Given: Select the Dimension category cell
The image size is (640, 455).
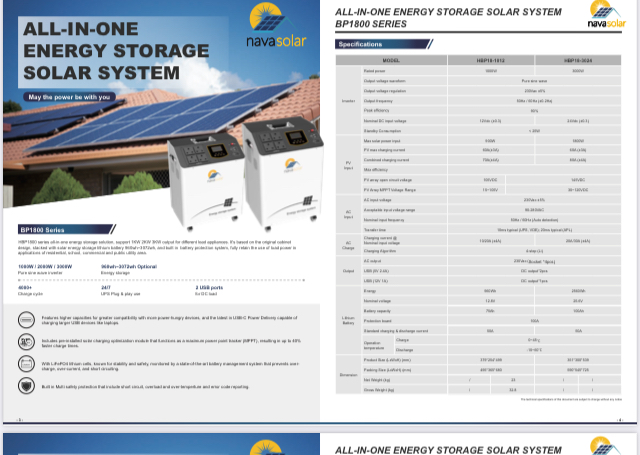Looking at the screenshot, I should pyautogui.click(x=348, y=375).
